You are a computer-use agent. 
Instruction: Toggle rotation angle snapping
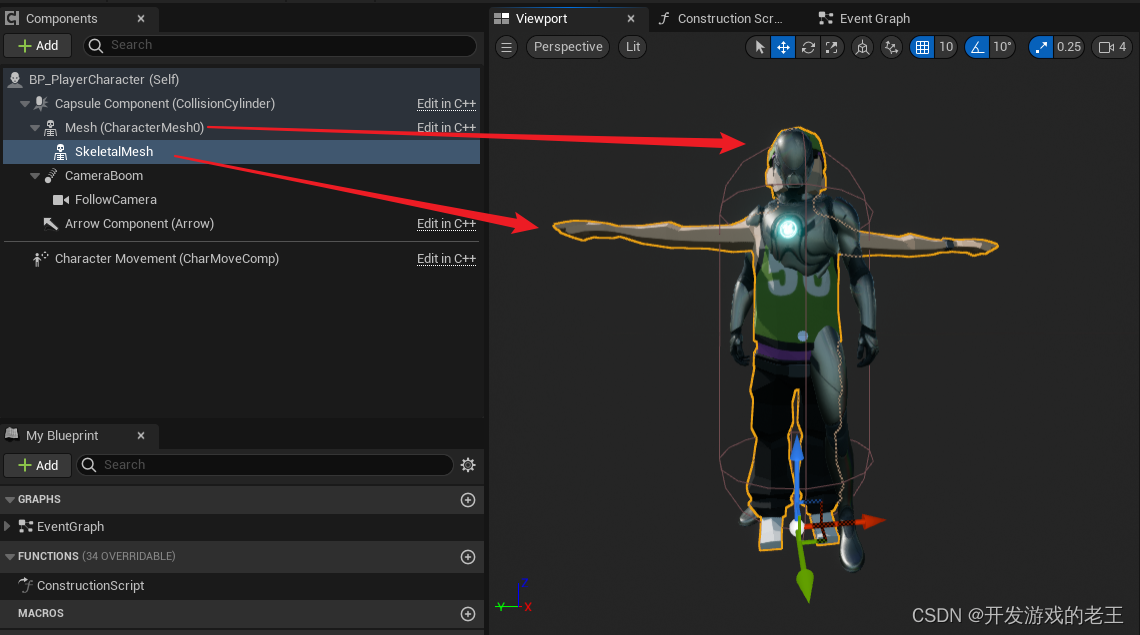977,47
